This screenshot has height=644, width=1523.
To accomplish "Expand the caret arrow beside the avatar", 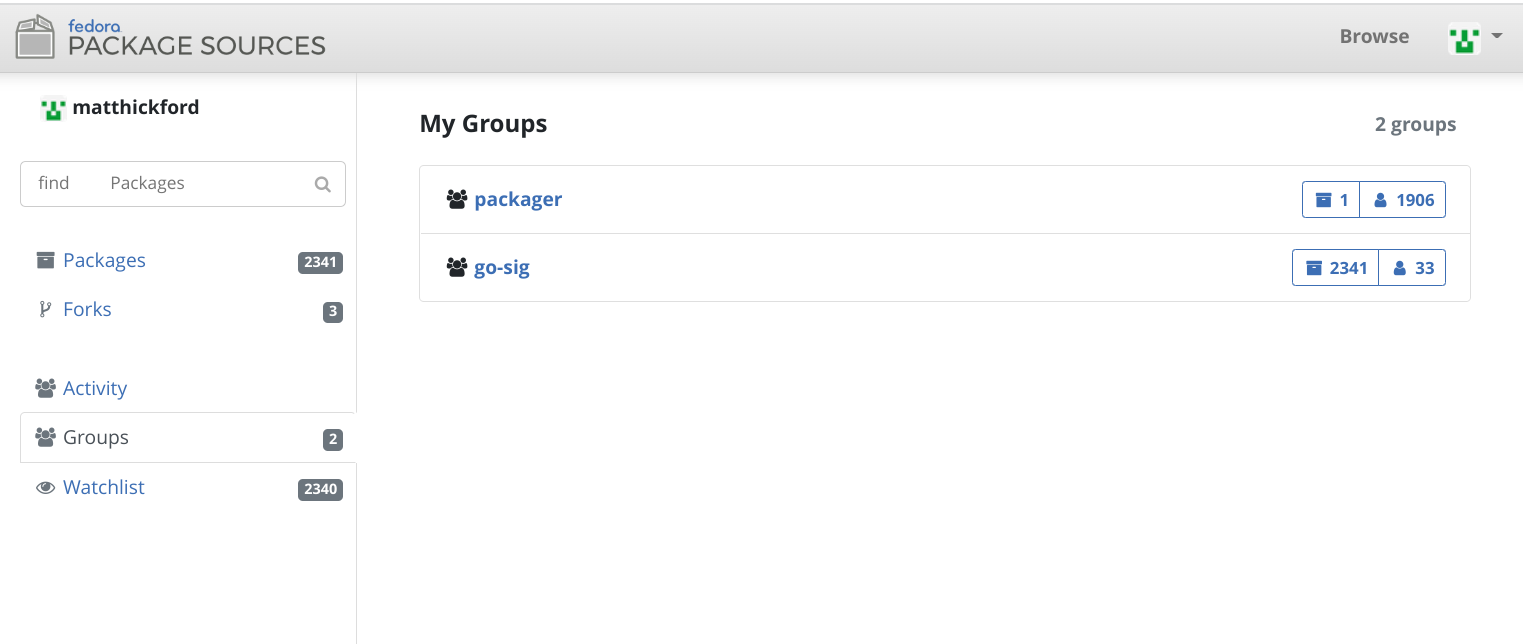I will click(x=1497, y=36).
